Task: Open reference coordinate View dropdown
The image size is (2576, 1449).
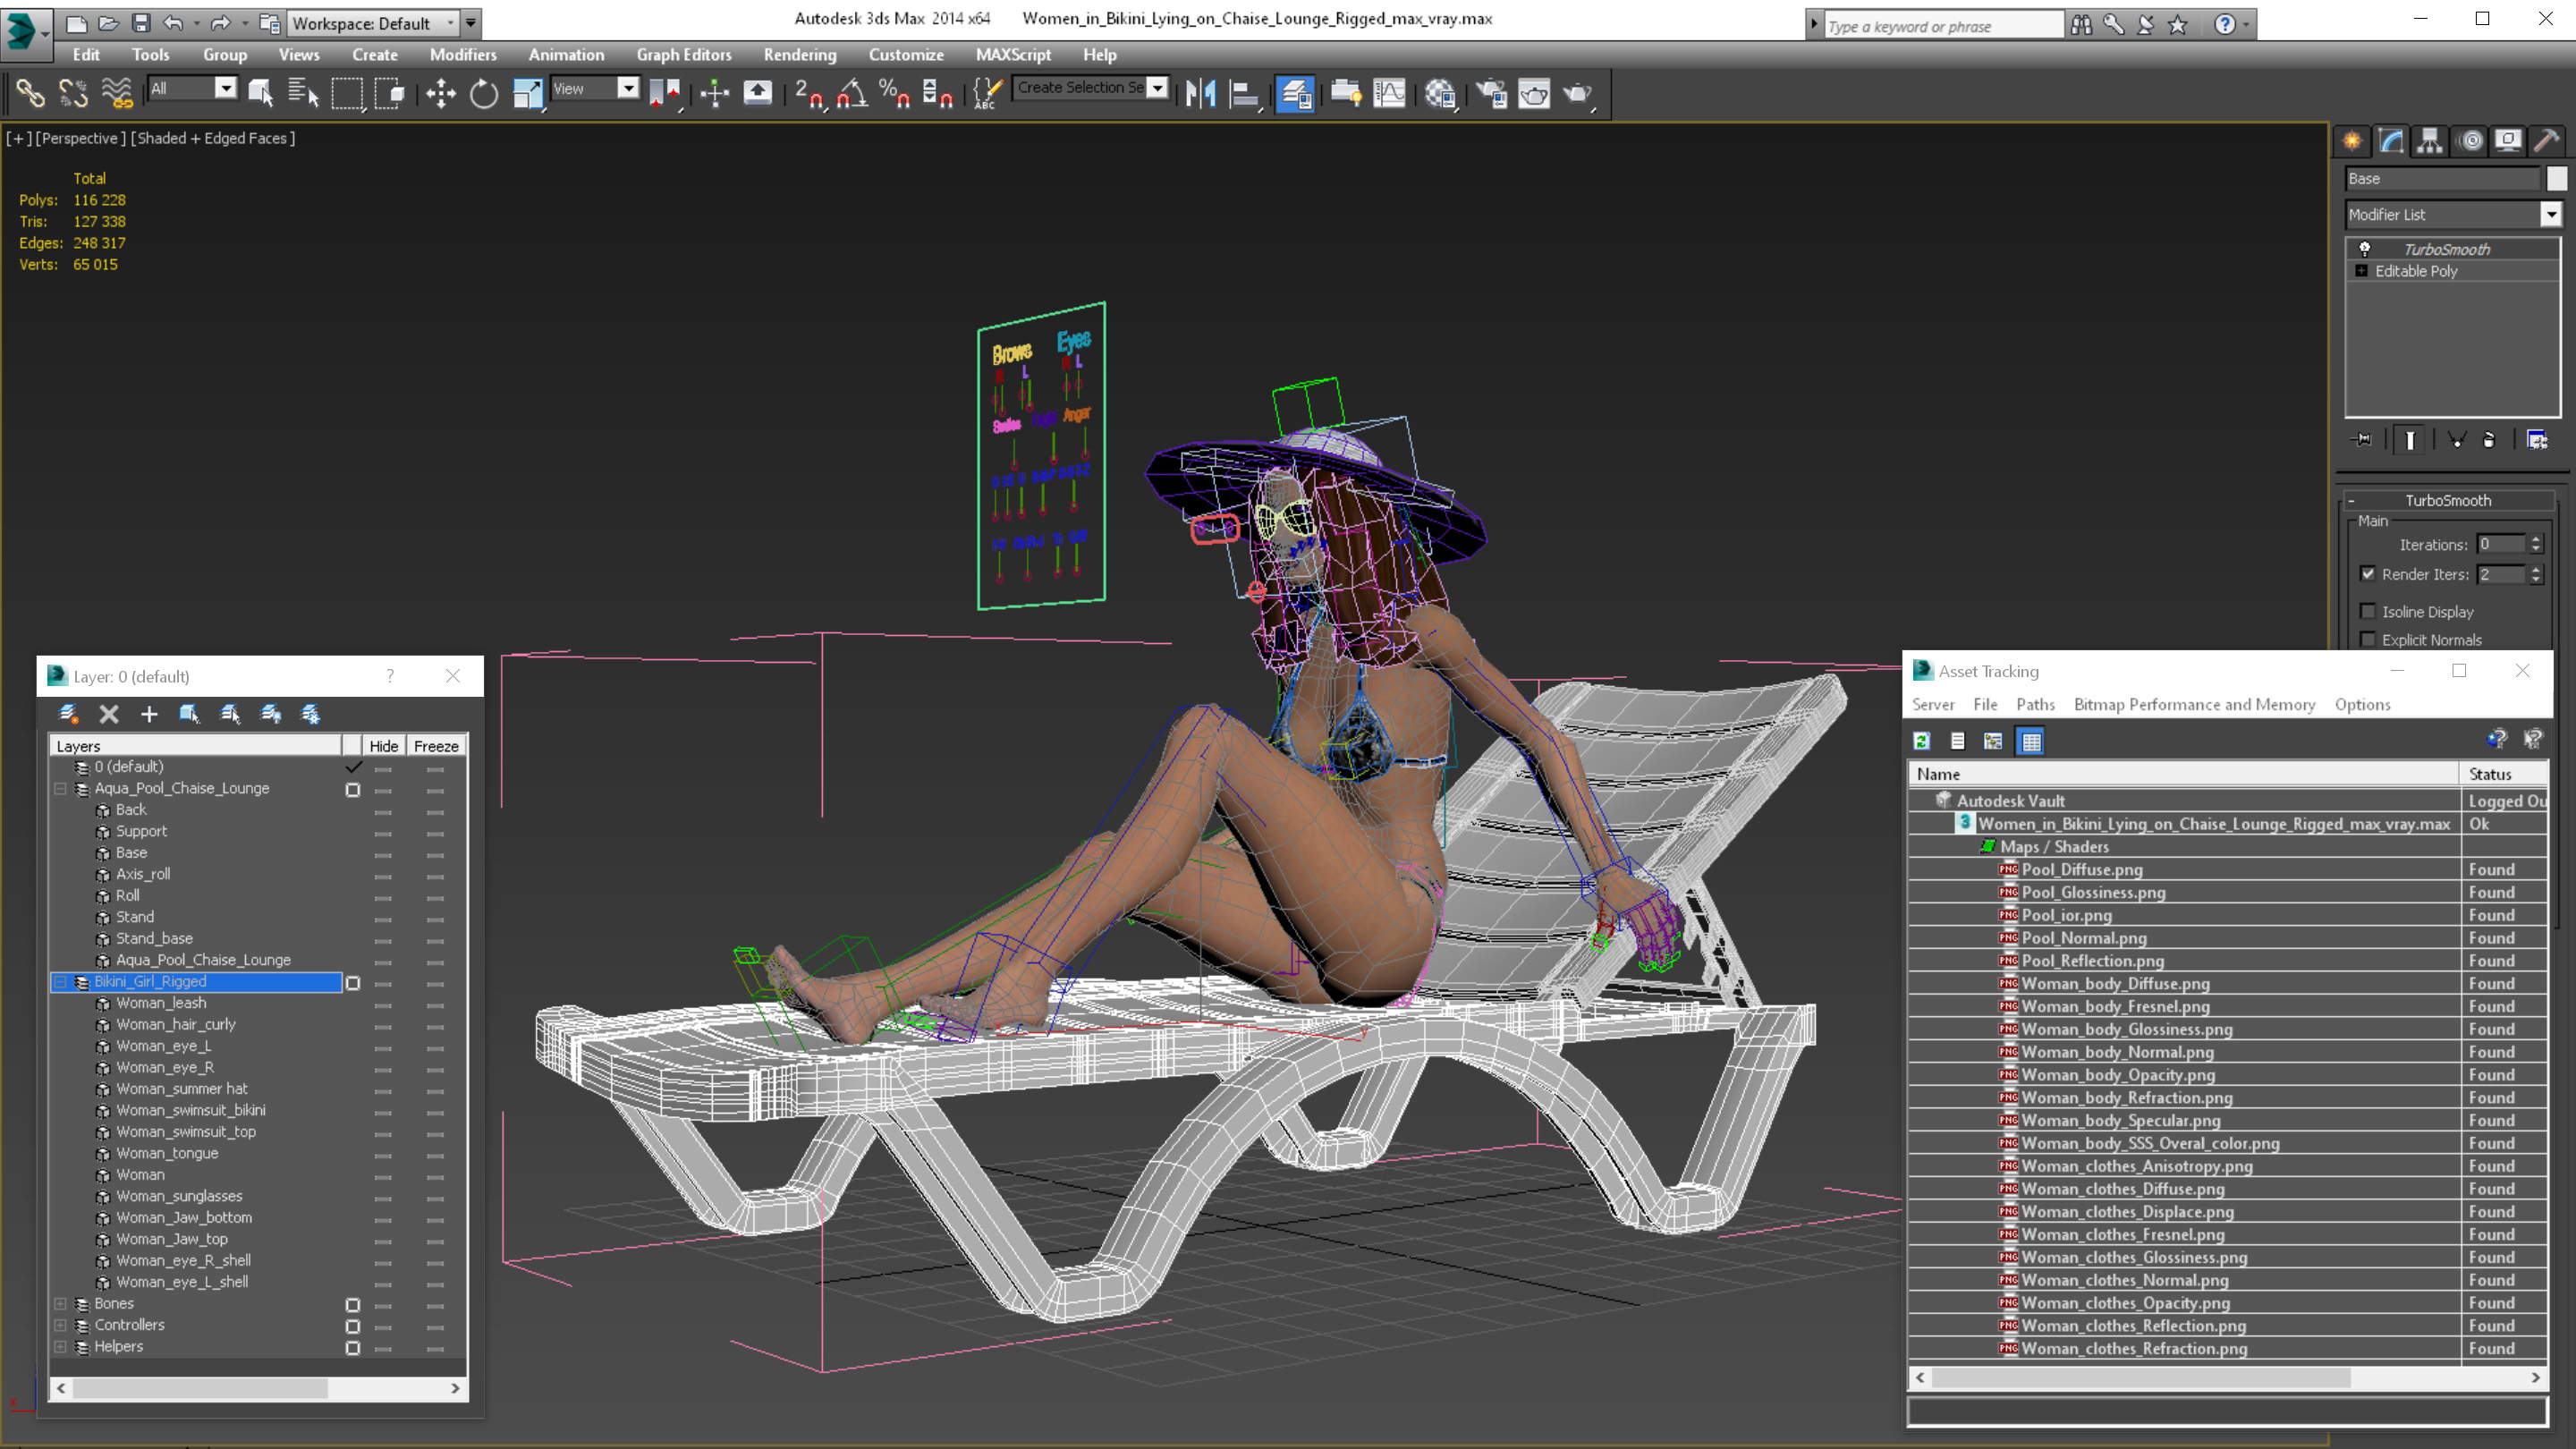Action: point(628,88)
